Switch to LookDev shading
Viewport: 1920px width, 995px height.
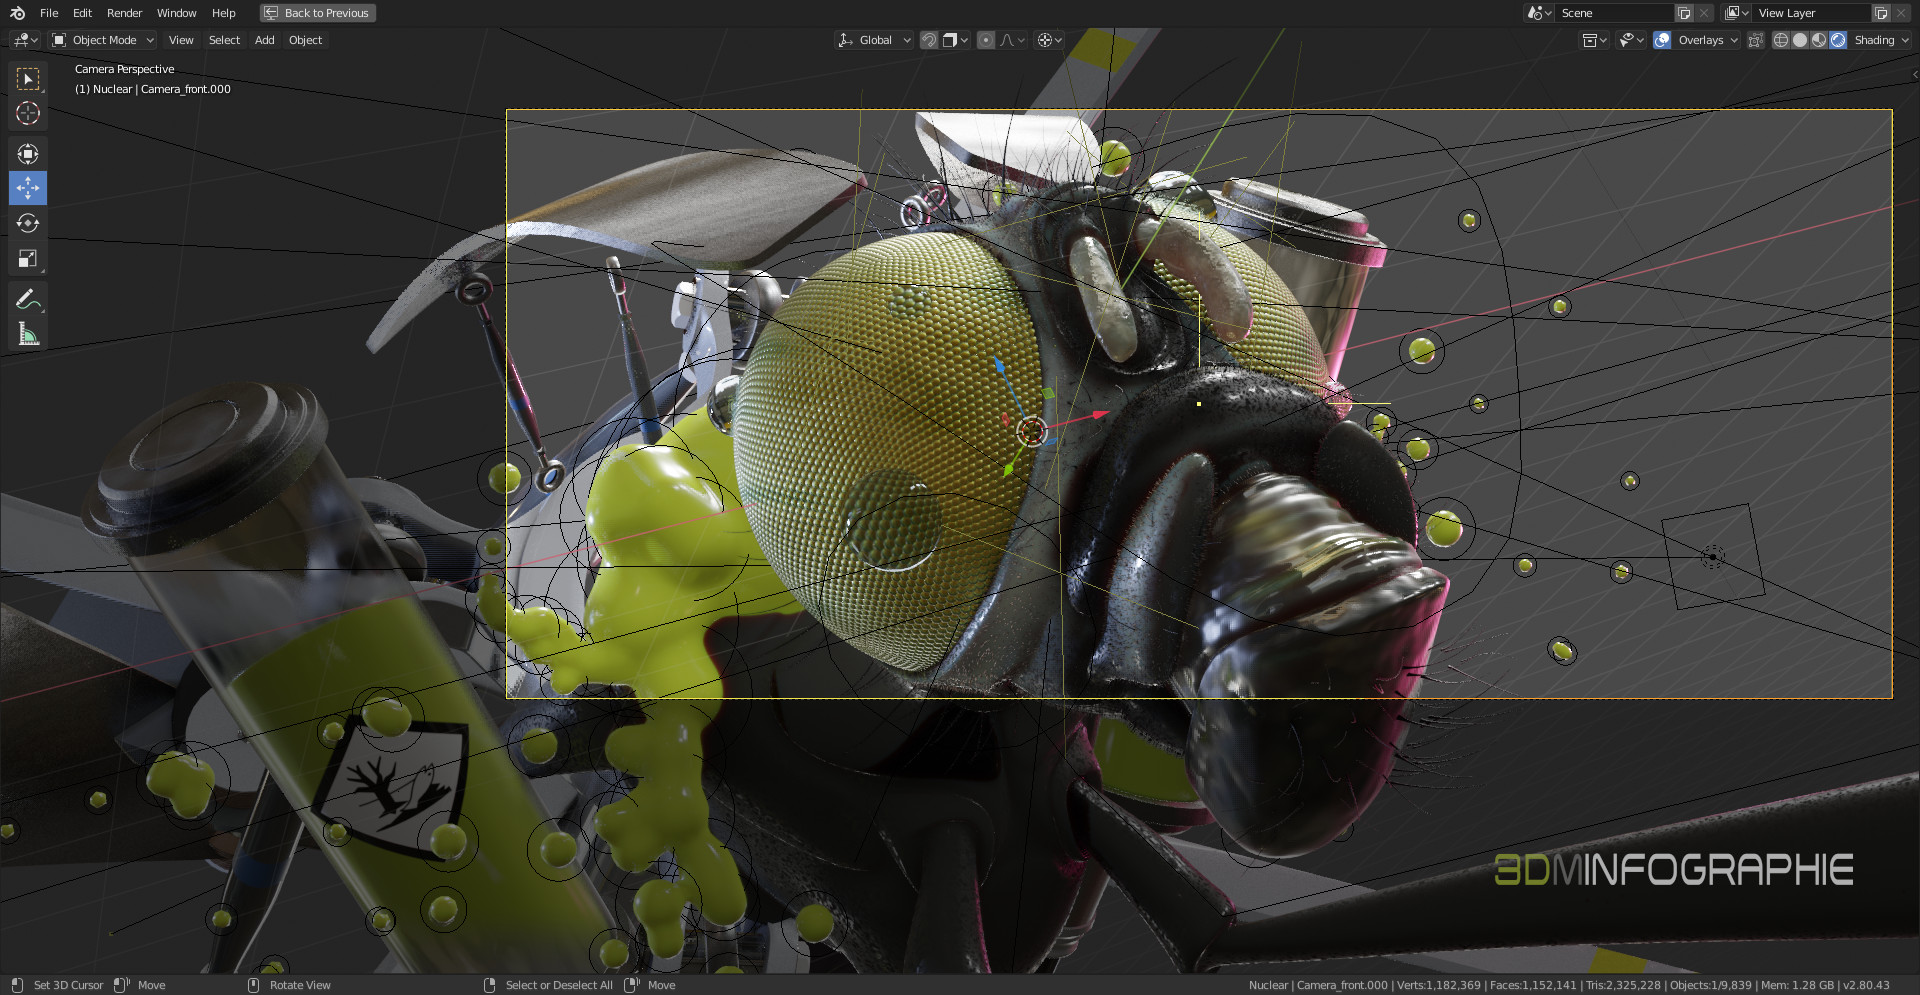tap(1819, 40)
